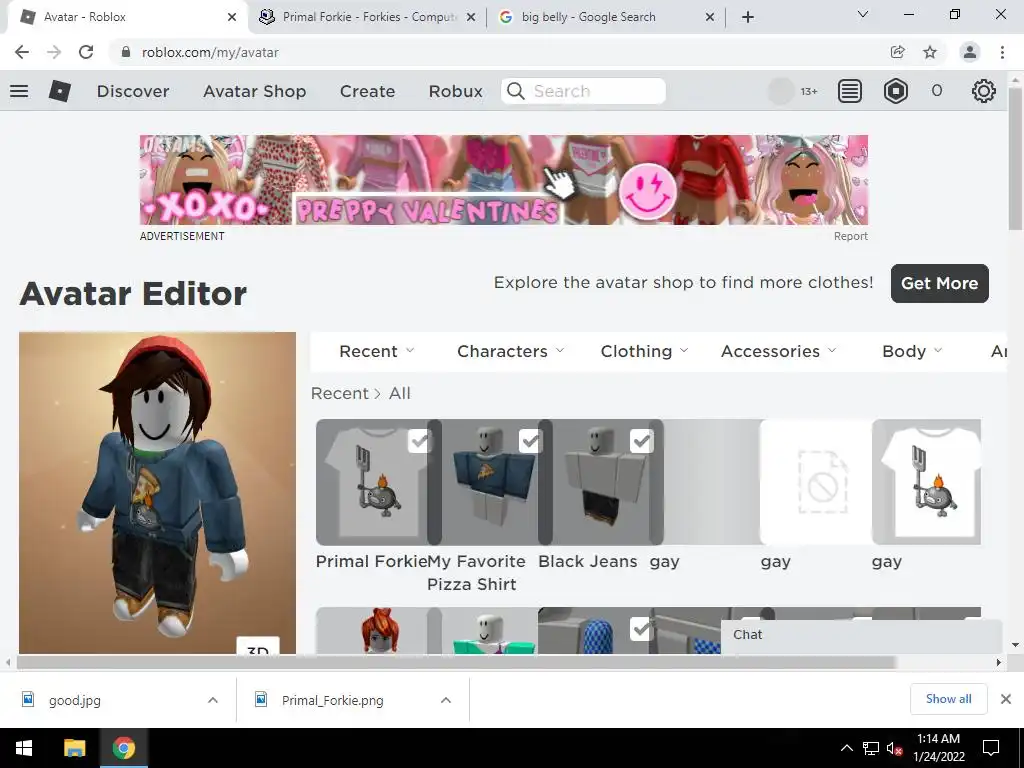
Task: Uncheck the Black Jeans item
Action: (x=641, y=441)
